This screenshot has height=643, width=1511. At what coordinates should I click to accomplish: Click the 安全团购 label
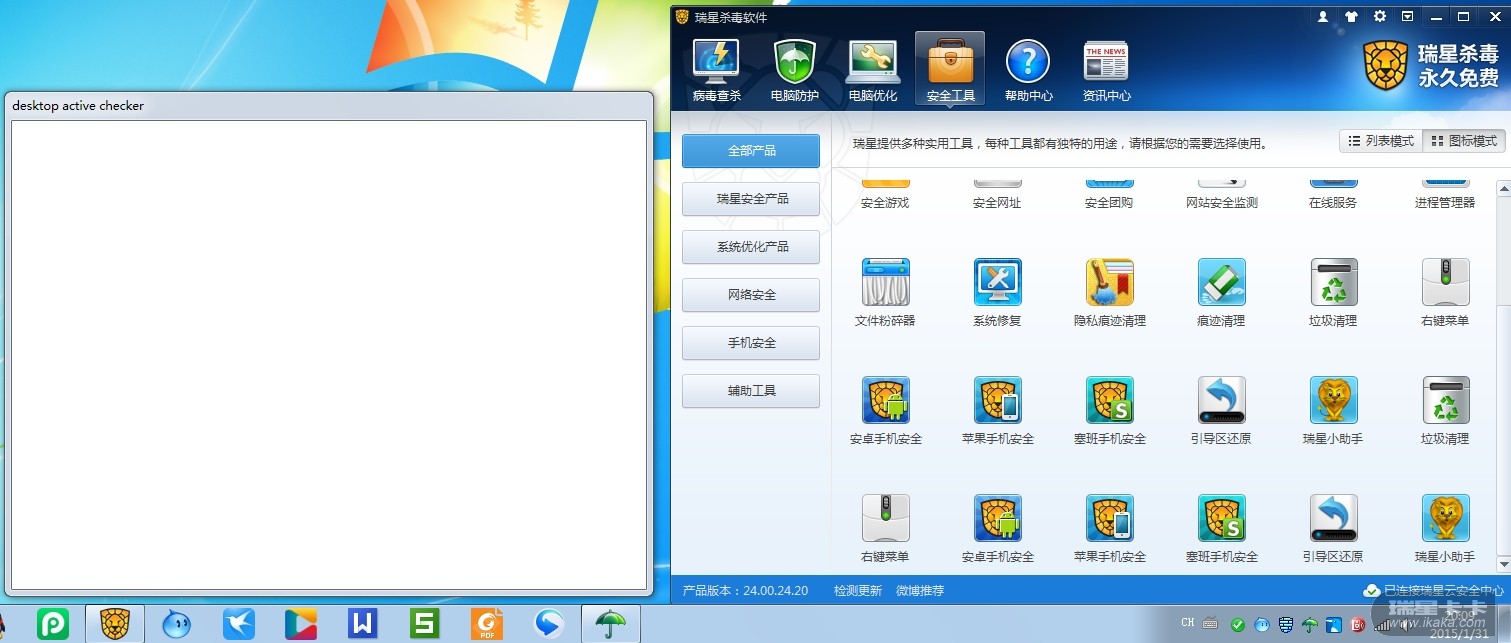1109,203
